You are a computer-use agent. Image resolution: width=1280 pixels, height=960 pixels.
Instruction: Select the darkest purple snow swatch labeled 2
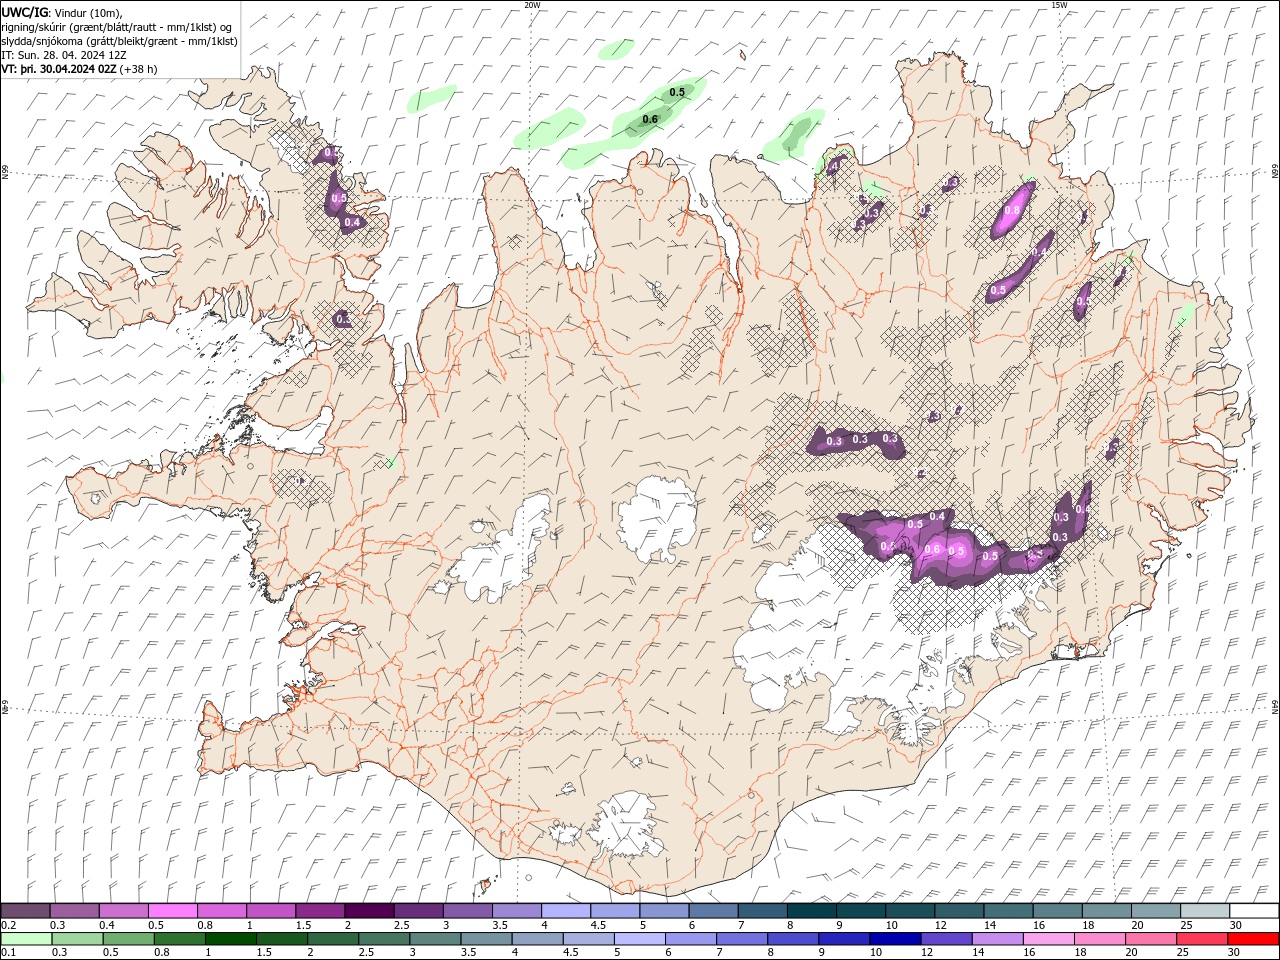click(x=369, y=911)
